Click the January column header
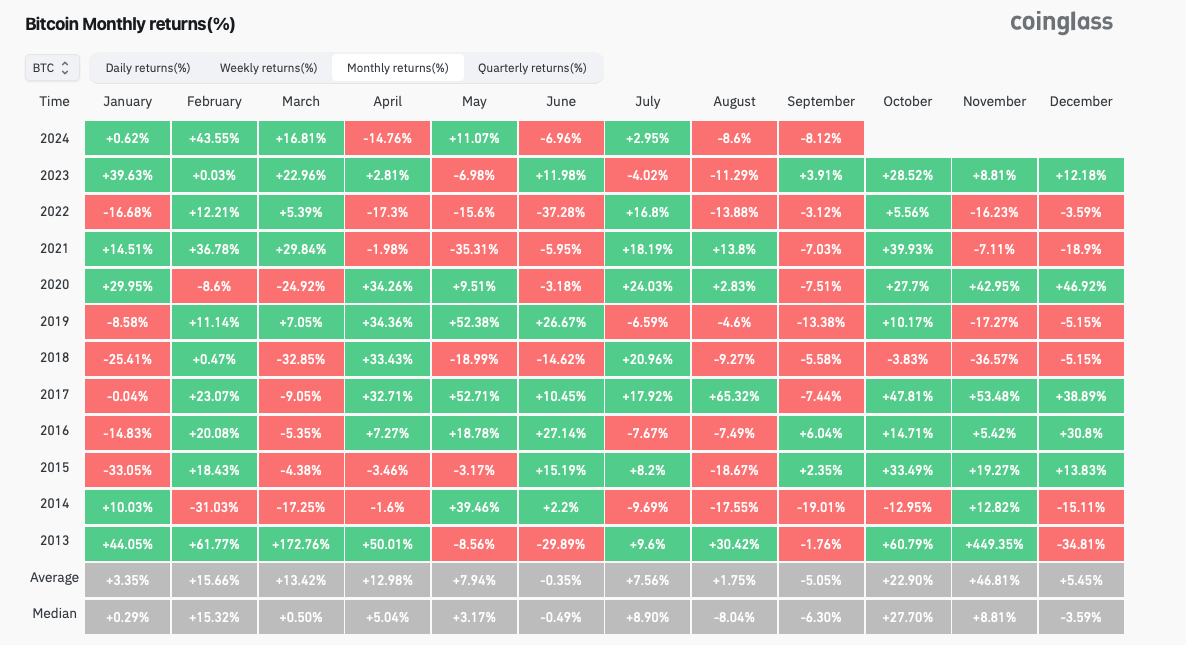Viewport: 1186px width, 645px height. [127, 101]
